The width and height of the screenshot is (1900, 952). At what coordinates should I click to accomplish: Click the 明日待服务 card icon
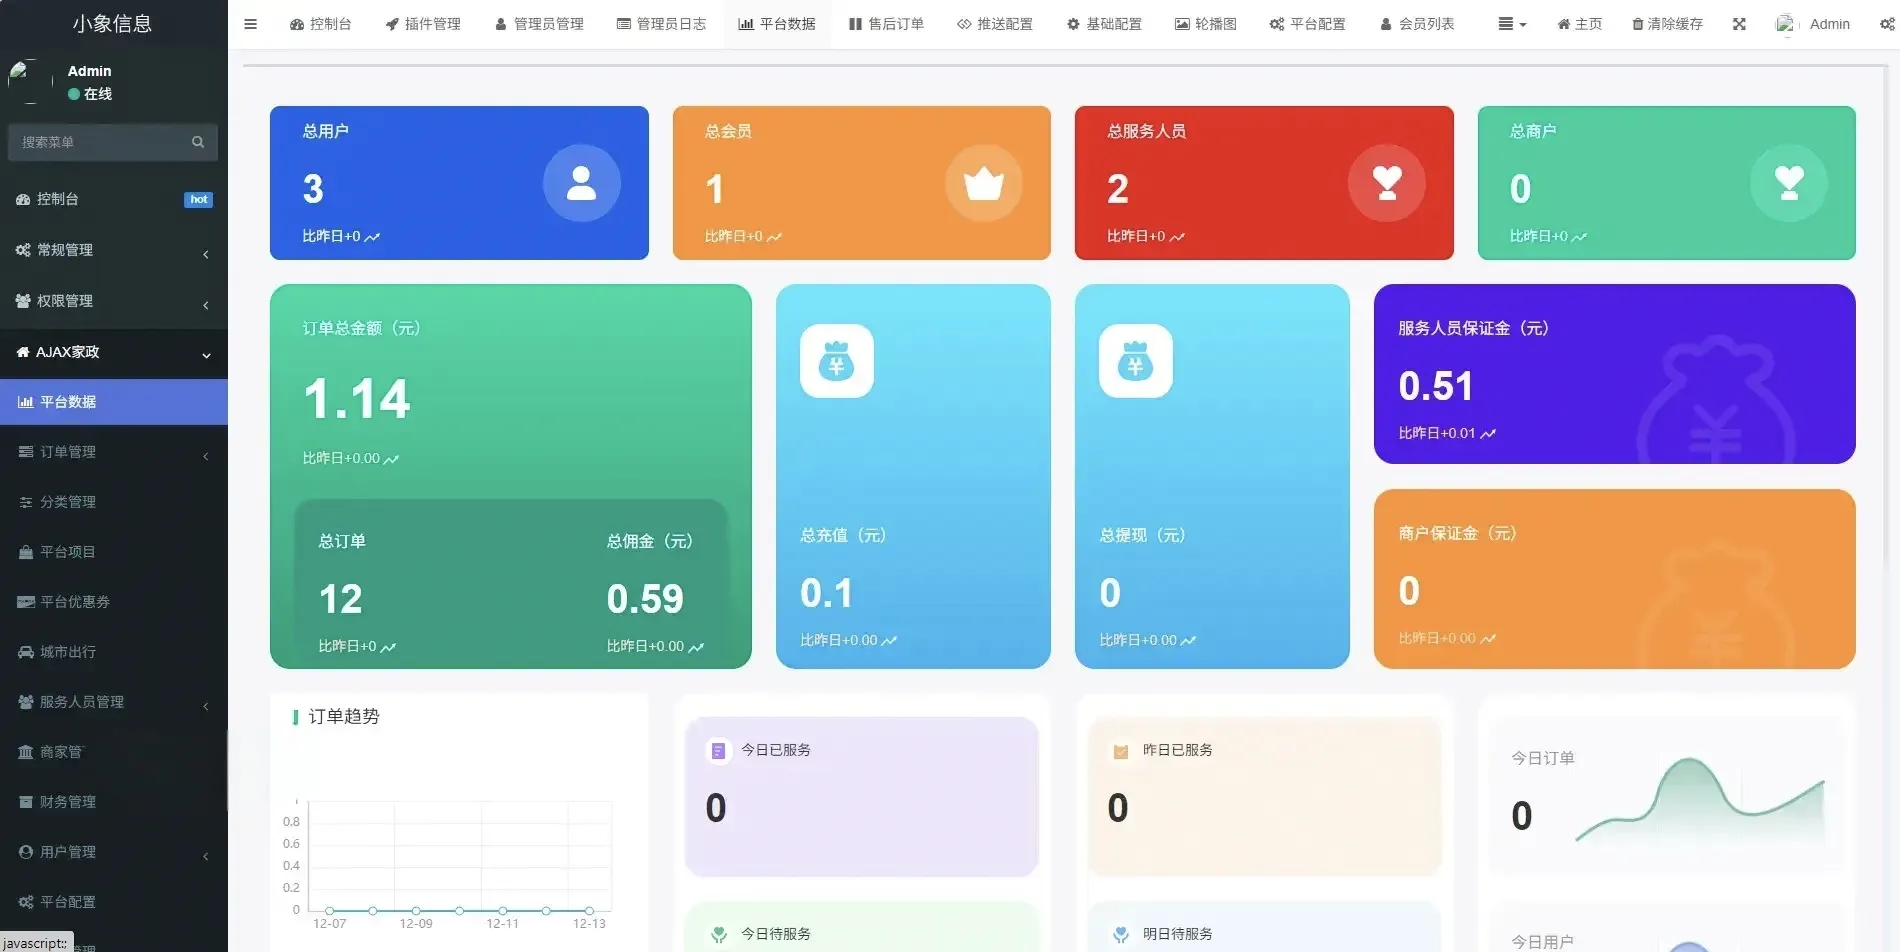pyautogui.click(x=1120, y=935)
